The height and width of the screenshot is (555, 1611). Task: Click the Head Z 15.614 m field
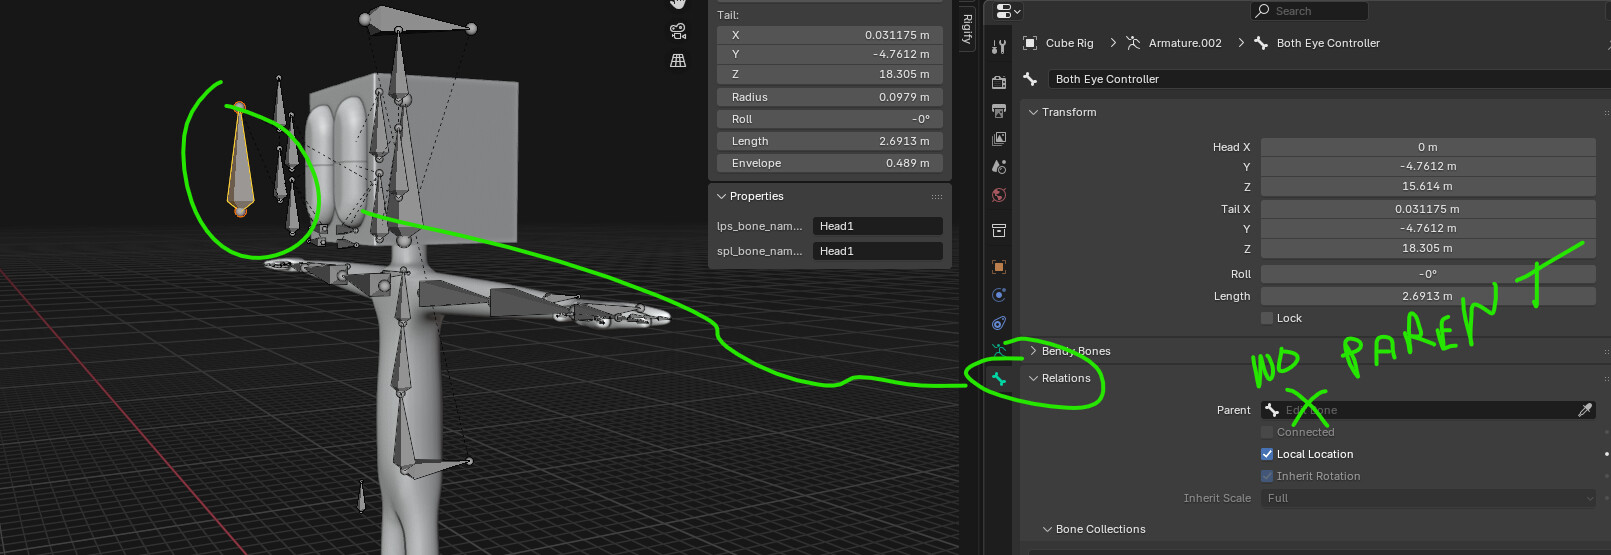tap(1428, 186)
